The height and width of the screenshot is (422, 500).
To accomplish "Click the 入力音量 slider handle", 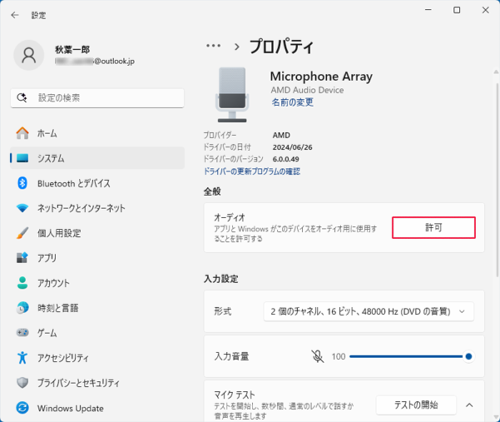I will click(469, 356).
